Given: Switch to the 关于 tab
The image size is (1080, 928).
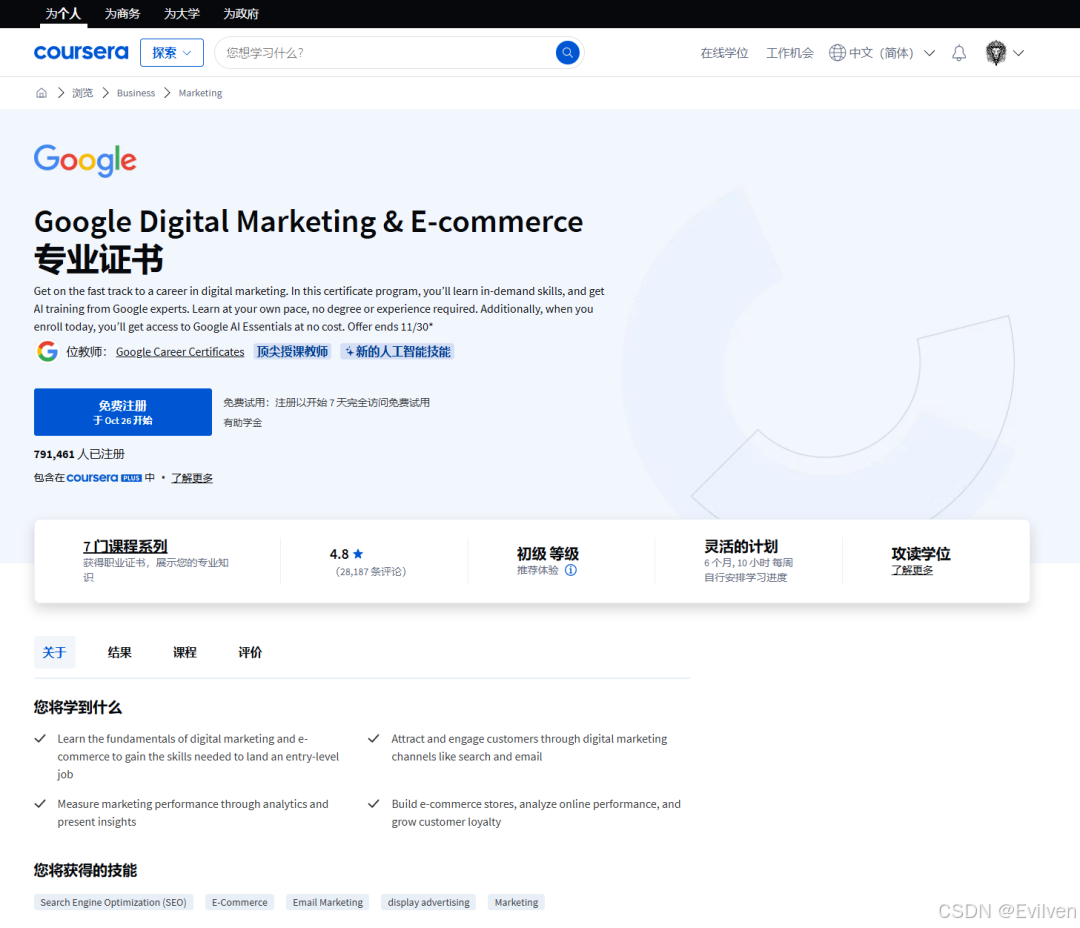Looking at the screenshot, I should tap(54, 652).
